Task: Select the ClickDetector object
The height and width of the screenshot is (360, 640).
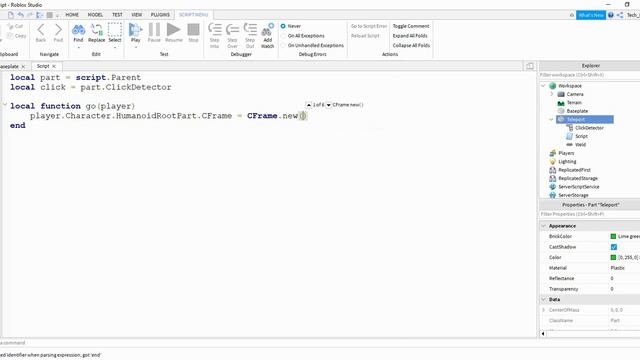Action: pos(589,128)
